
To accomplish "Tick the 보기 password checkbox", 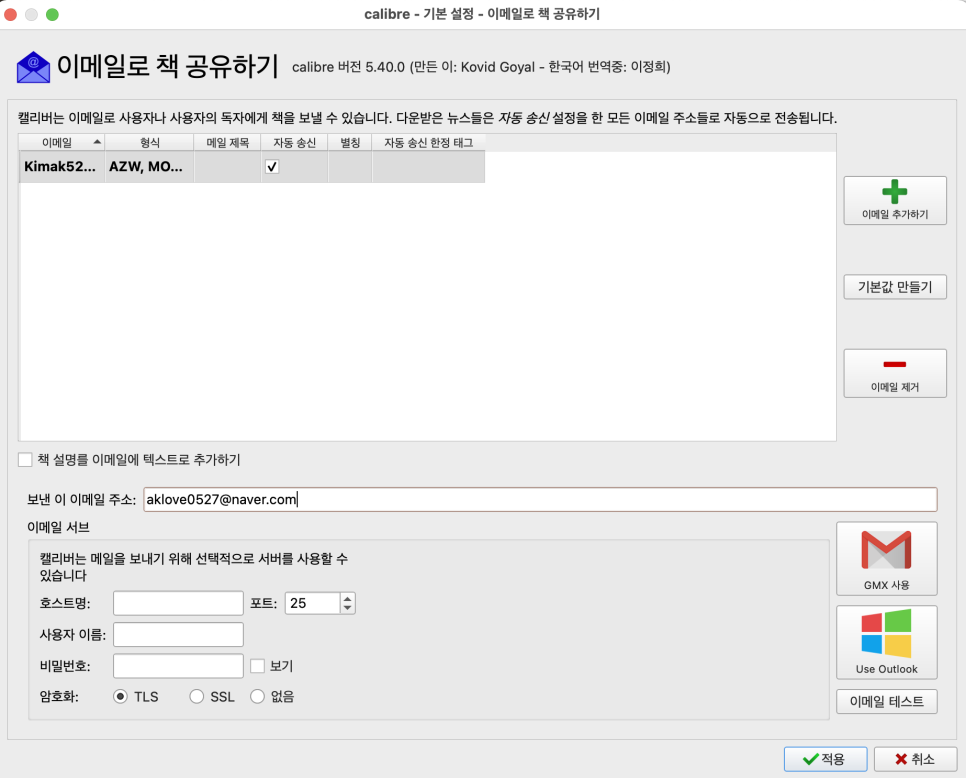I will 258,666.
